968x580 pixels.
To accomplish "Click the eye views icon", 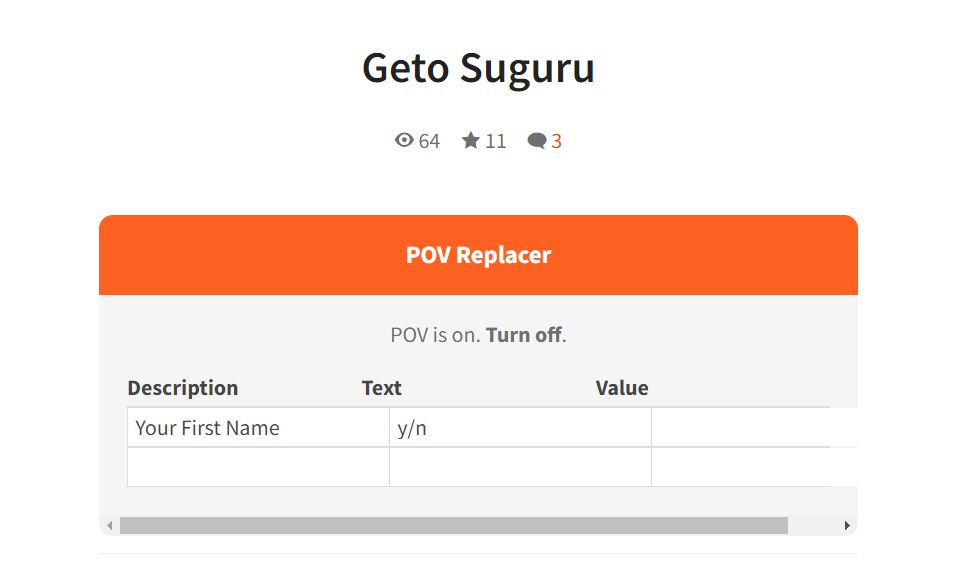I will pyautogui.click(x=404, y=140).
